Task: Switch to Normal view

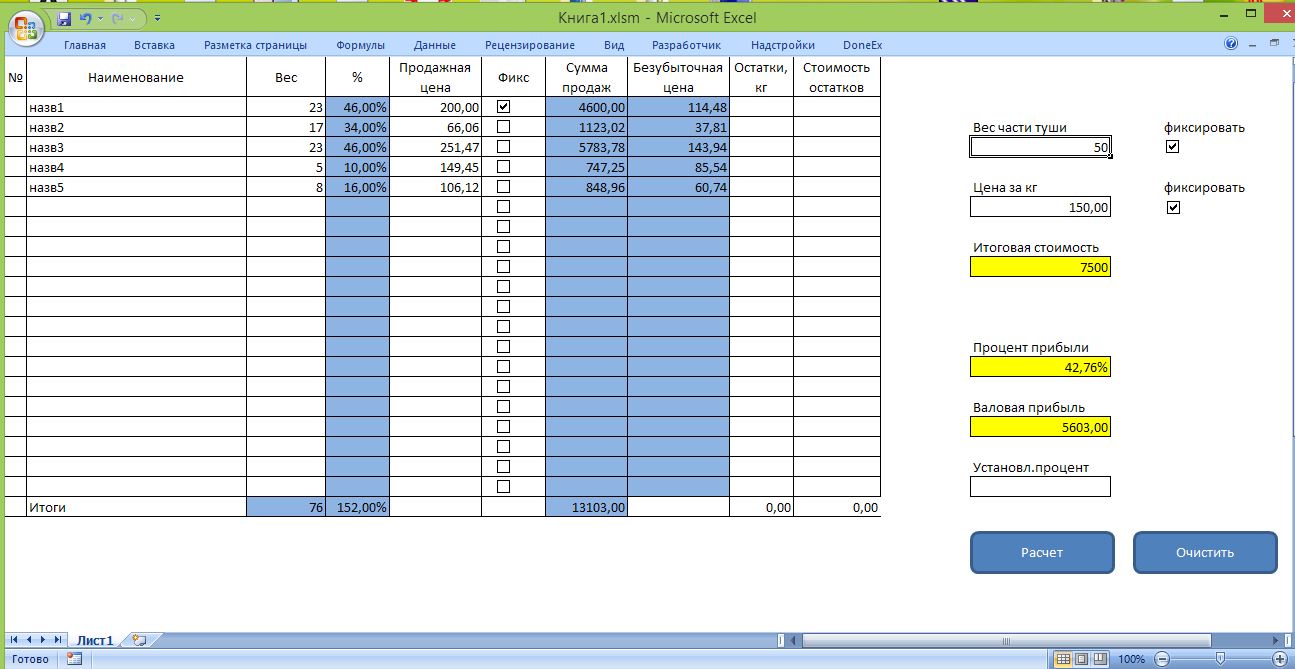Action: click(x=1064, y=659)
